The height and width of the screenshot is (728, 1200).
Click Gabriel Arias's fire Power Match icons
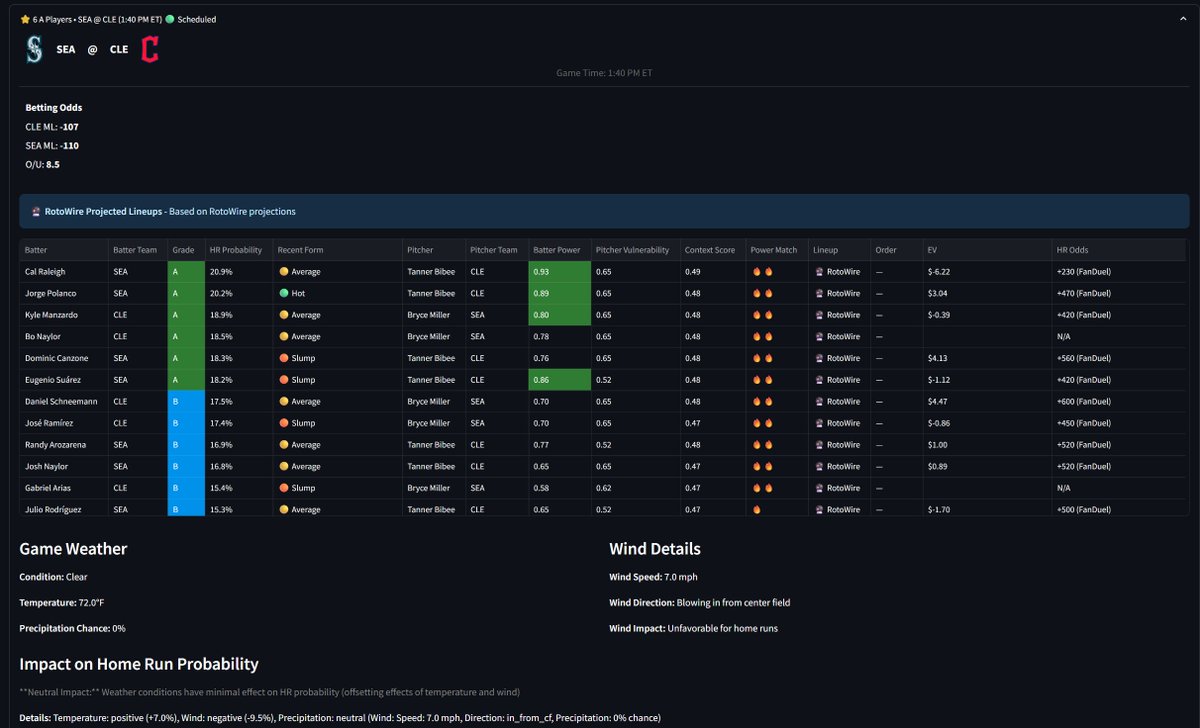pos(762,488)
